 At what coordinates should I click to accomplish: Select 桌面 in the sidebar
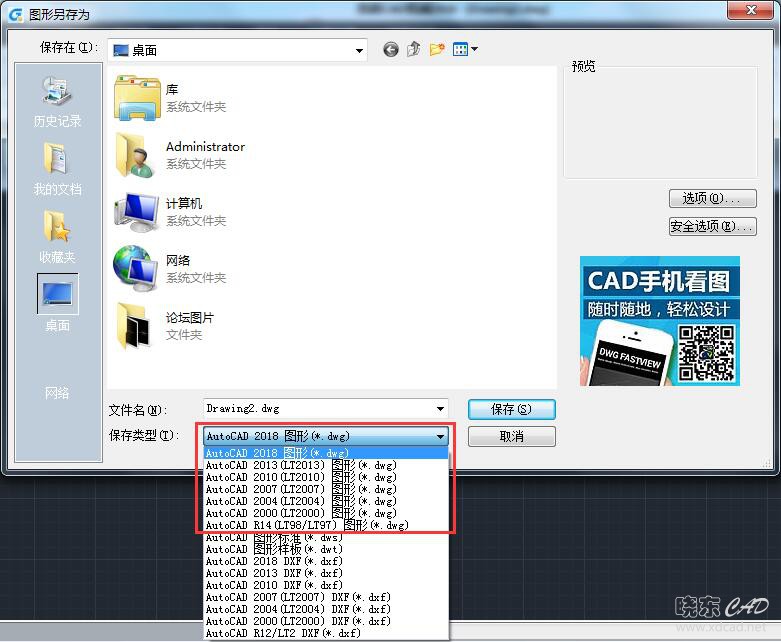coord(57,304)
